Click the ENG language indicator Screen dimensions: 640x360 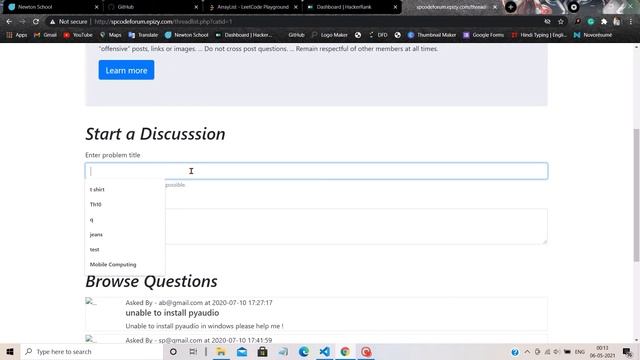pyautogui.click(x=580, y=351)
